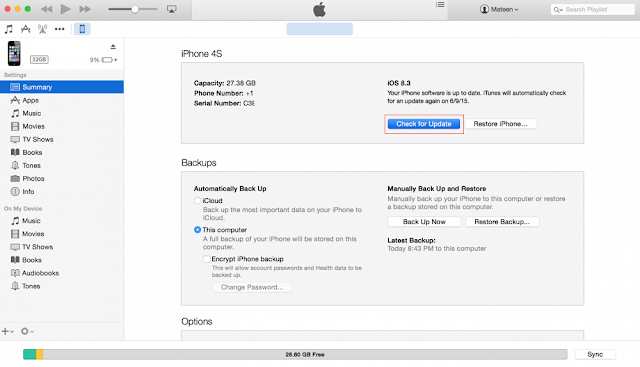The image size is (640, 367).
Task: Click the 32GB capacity badge
Action: [39, 60]
